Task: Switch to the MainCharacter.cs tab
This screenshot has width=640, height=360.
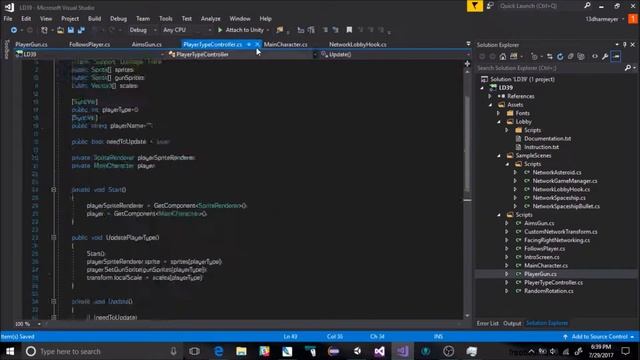Action: pos(285,44)
